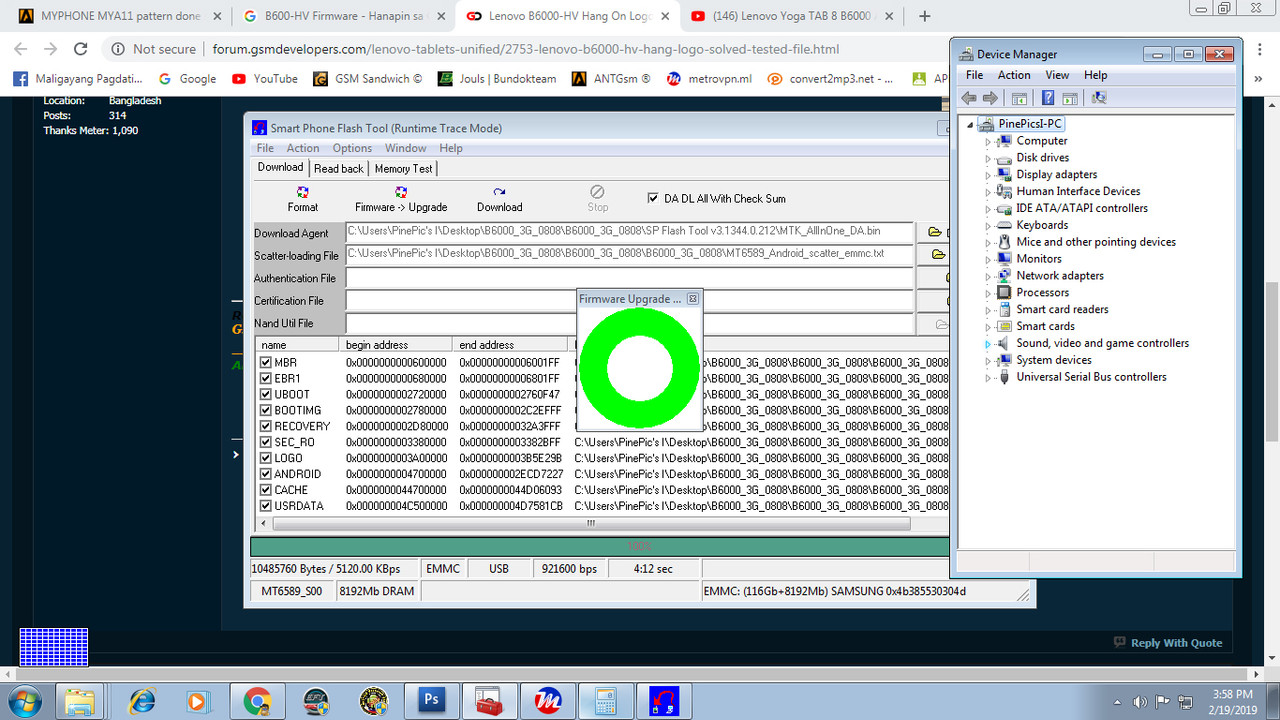Click the Device Manager Forward arrow
The width and height of the screenshot is (1280, 720).
[x=990, y=98]
